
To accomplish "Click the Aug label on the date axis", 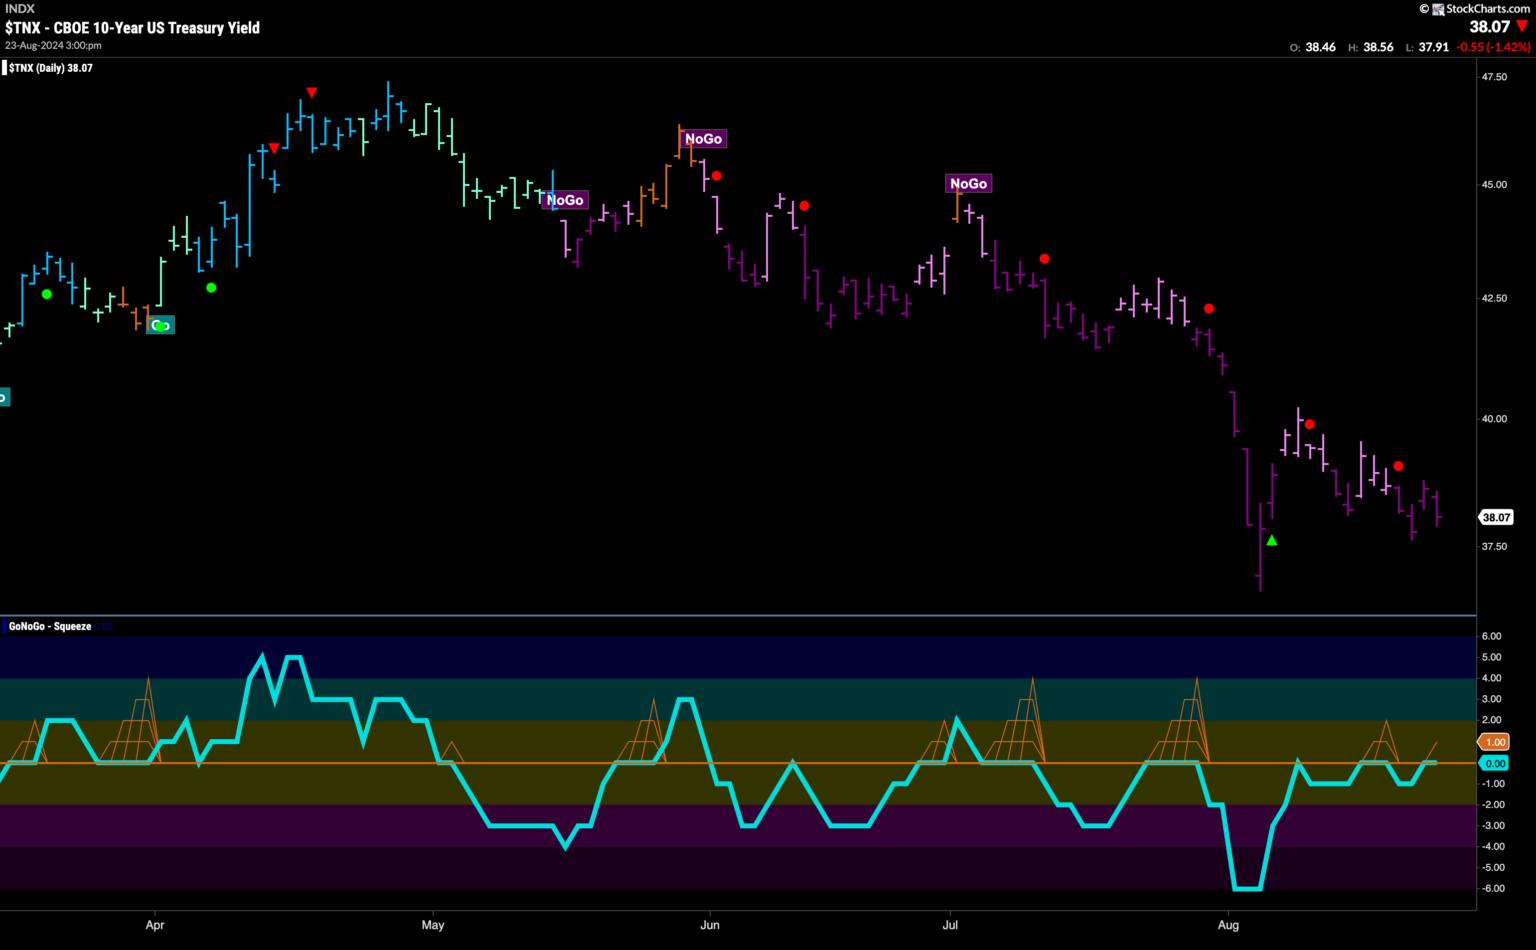I will (1228, 925).
